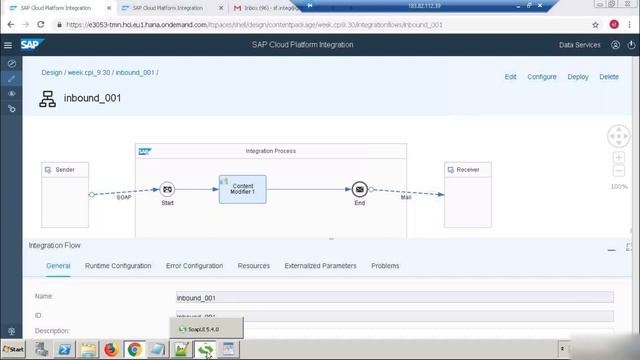The height and width of the screenshot is (360, 640).
Task: Open the Problems tab
Action: click(x=385, y=266)
